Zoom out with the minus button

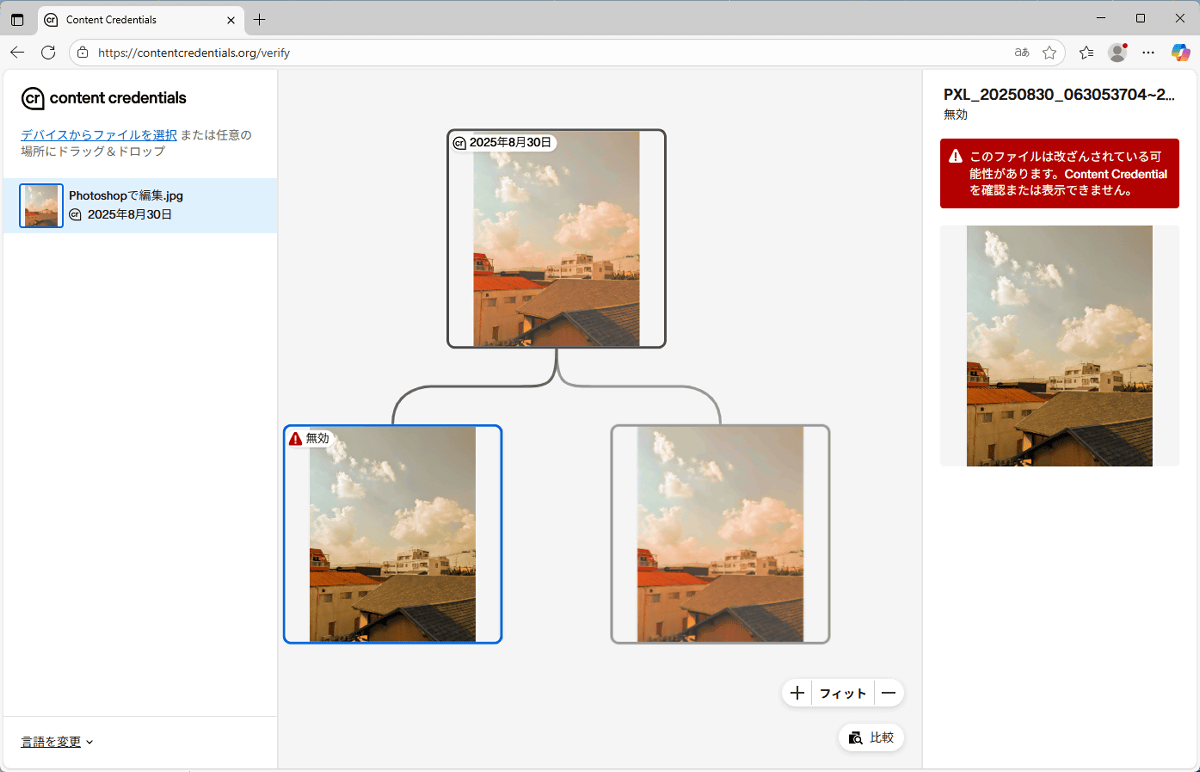tap(888, 693)
